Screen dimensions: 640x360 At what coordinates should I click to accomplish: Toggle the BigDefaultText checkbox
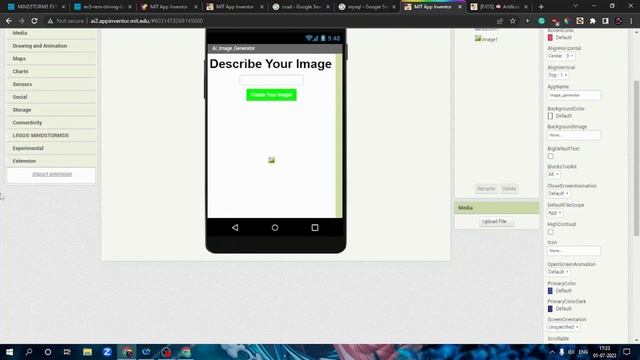[x=550, y=156]
